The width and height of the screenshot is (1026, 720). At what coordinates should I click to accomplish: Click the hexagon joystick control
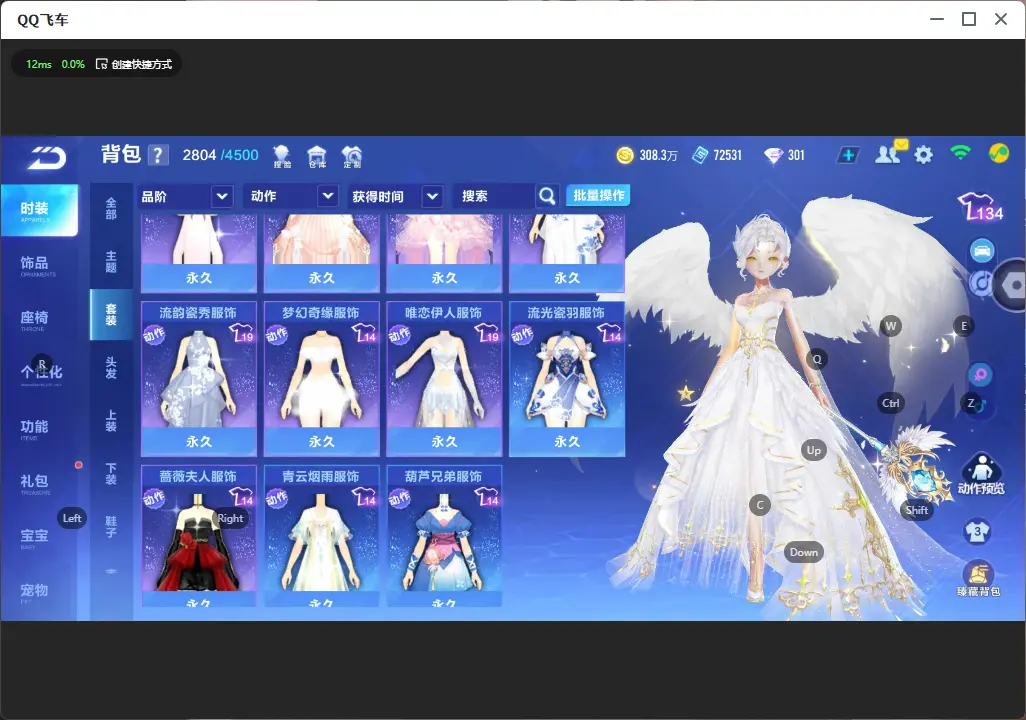[x=1013, y=285]
